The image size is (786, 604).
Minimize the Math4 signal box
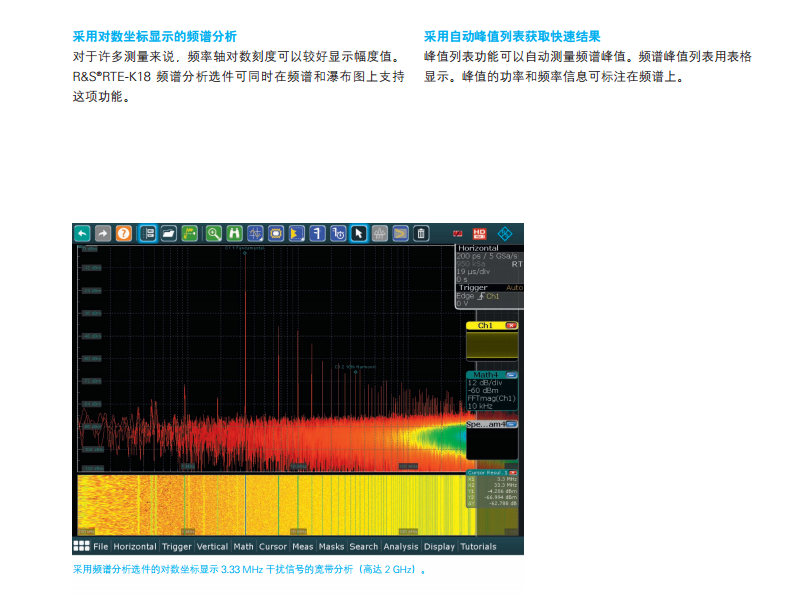(x=511, y=375)
